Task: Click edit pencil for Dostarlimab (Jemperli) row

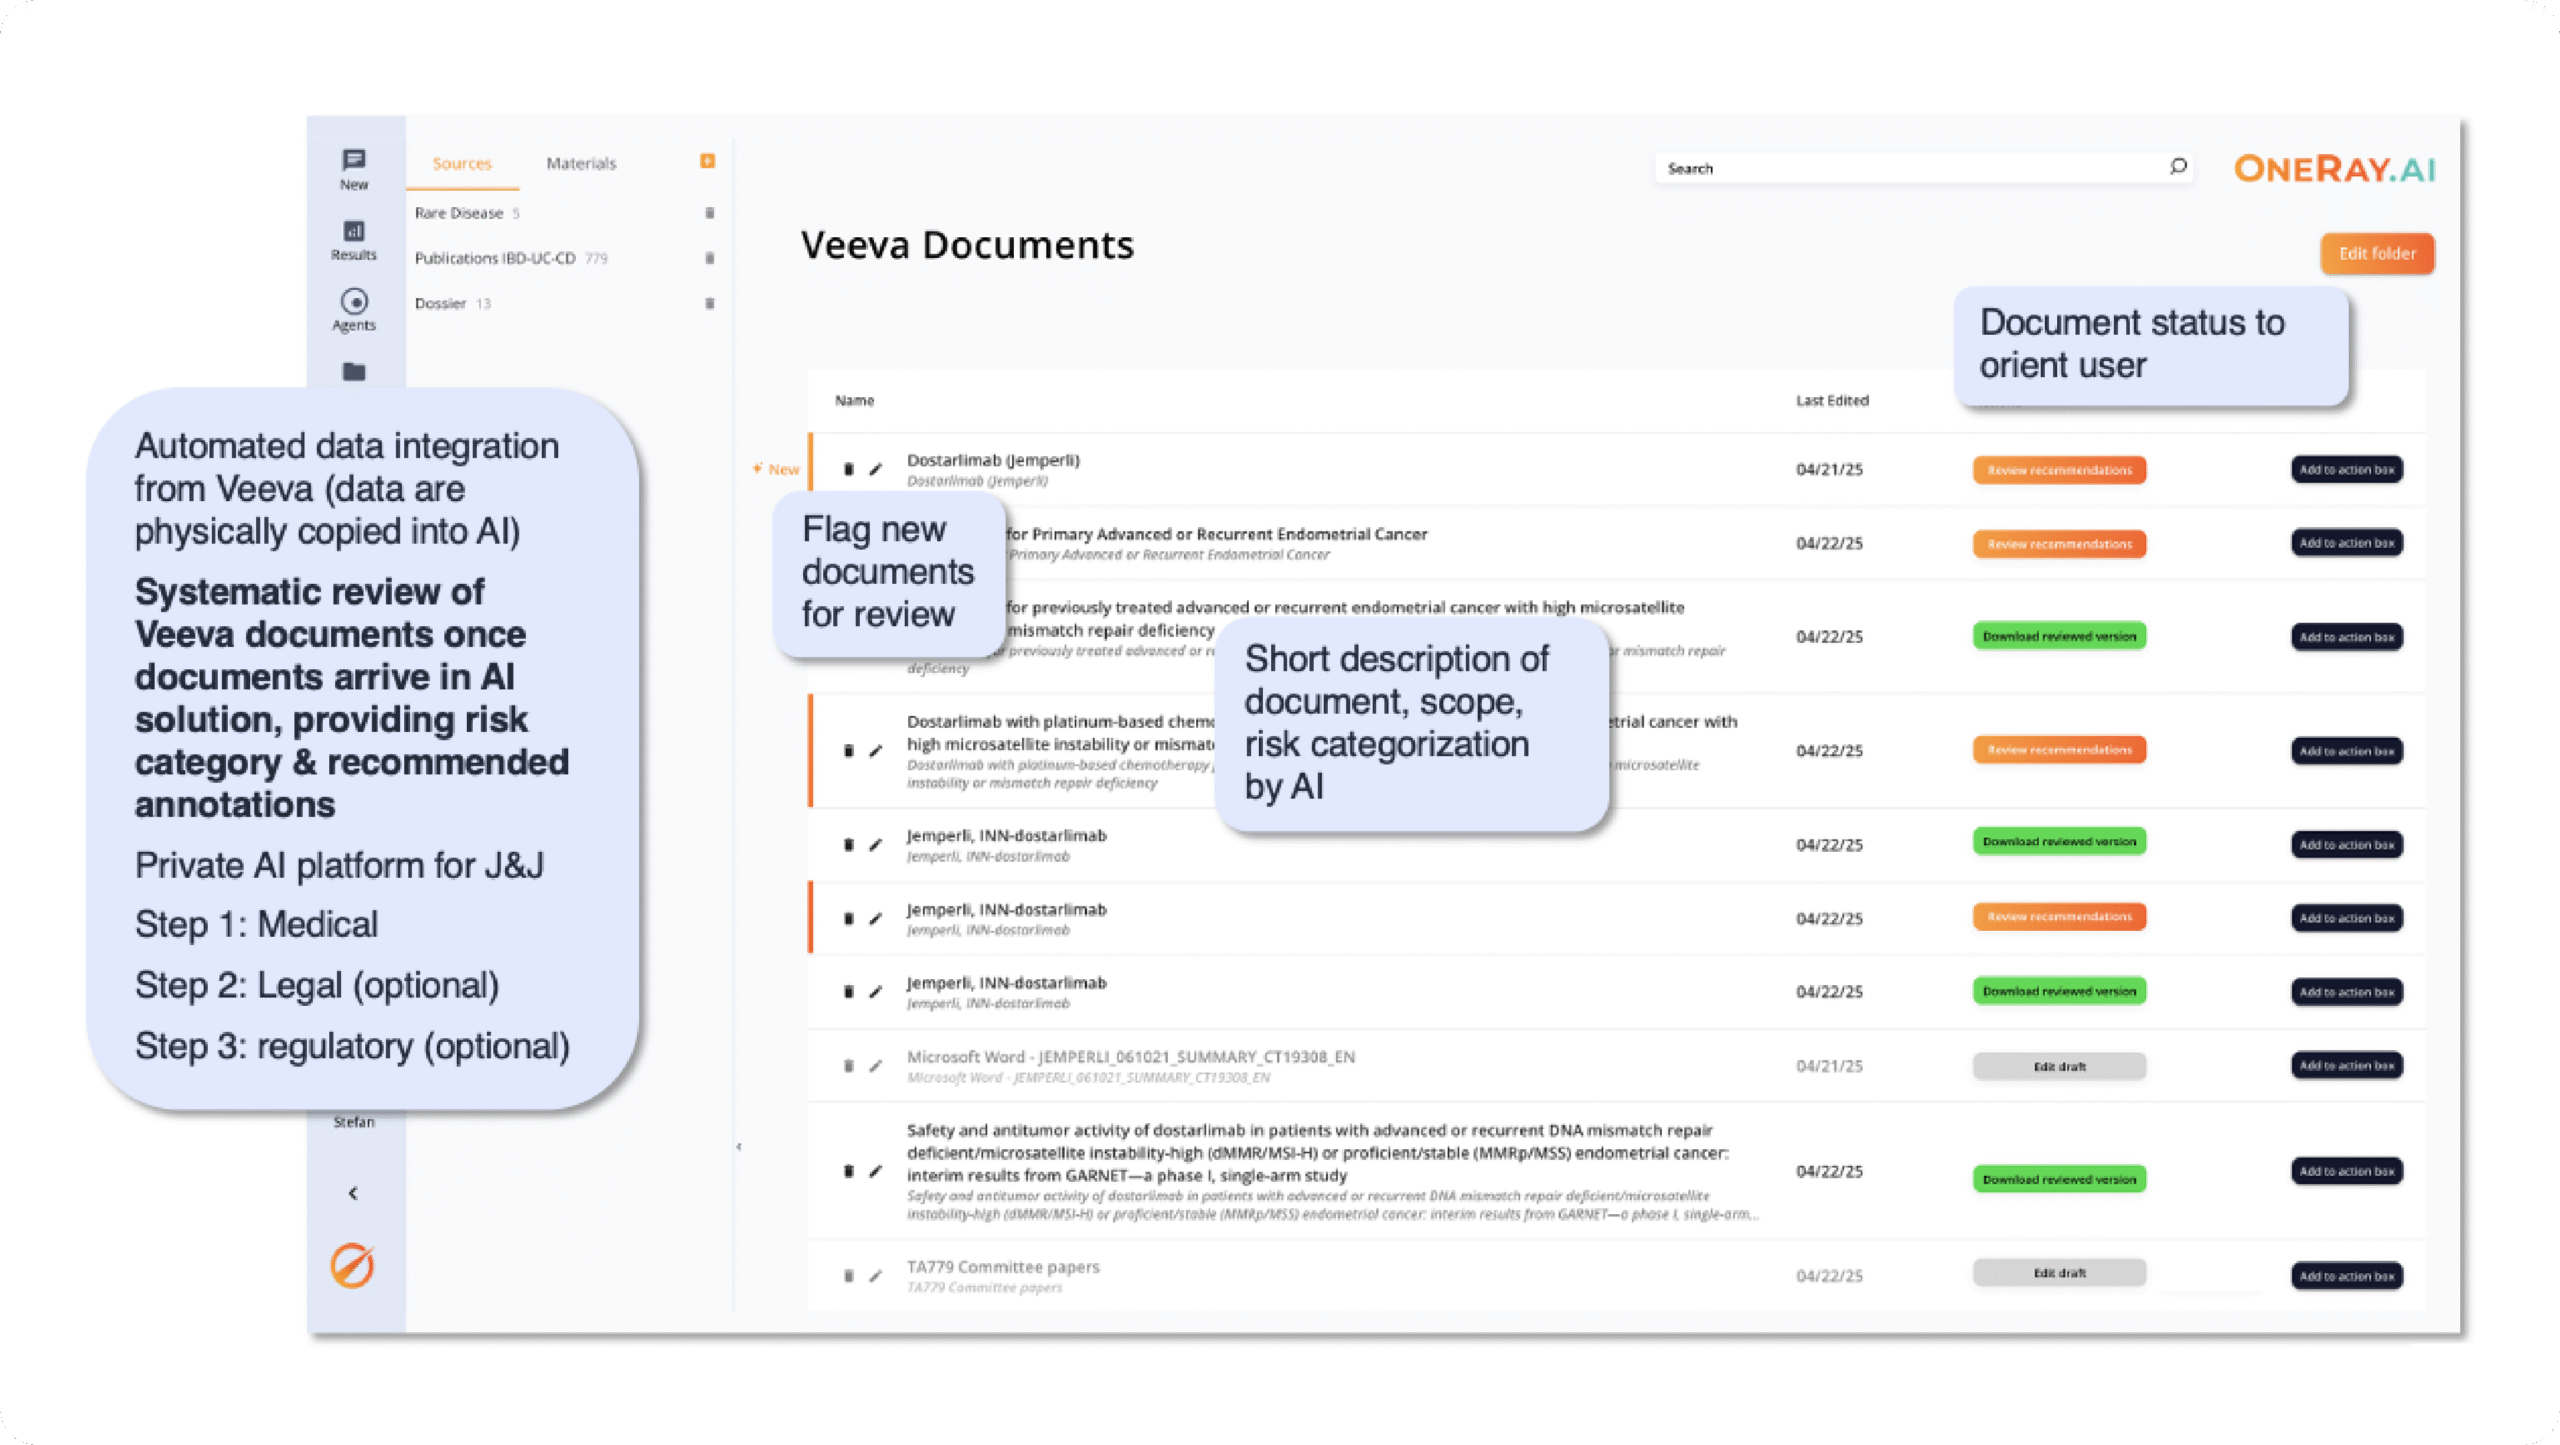Action: [875, 469]
